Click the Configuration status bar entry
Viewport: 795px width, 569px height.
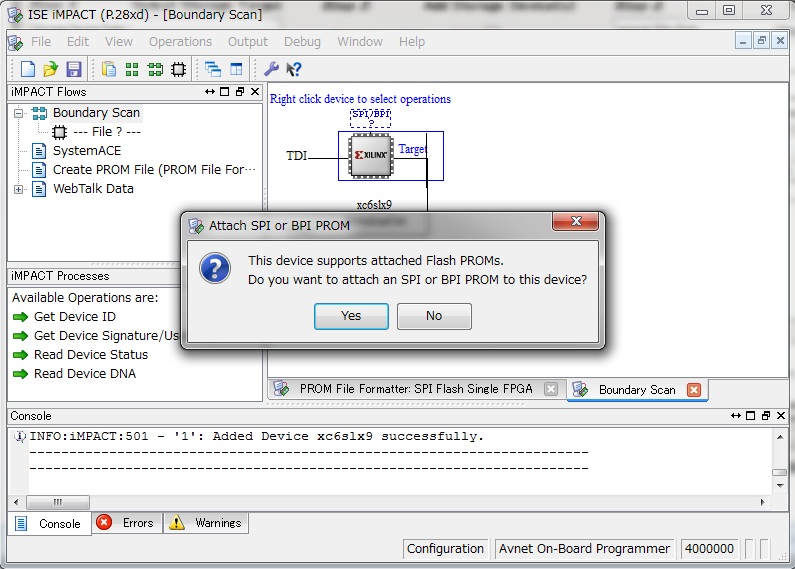coord(445,549)
